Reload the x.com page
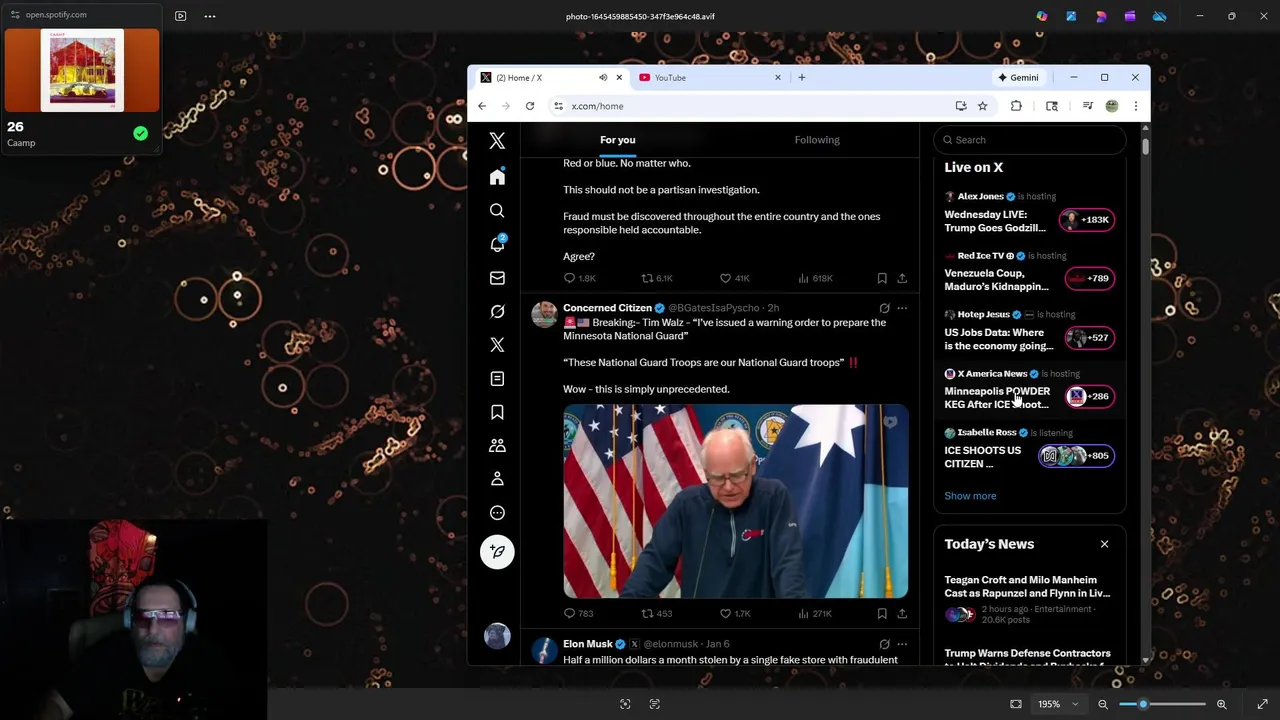 [530, 106]
